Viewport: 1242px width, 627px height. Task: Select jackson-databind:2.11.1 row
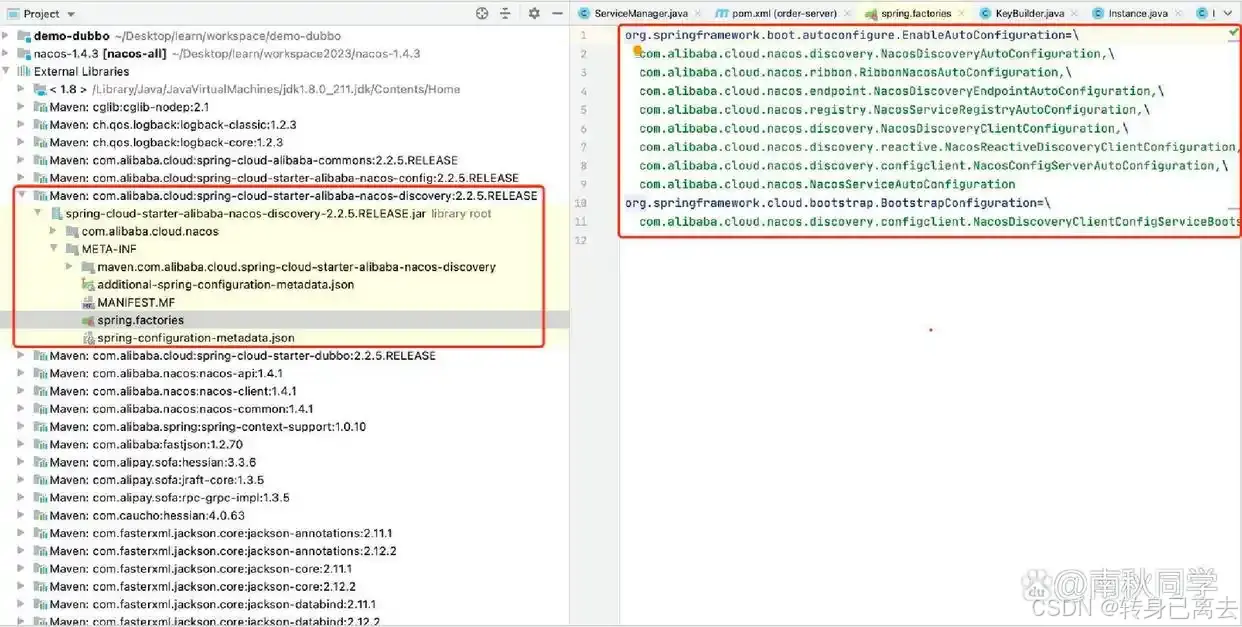[285, 605]
